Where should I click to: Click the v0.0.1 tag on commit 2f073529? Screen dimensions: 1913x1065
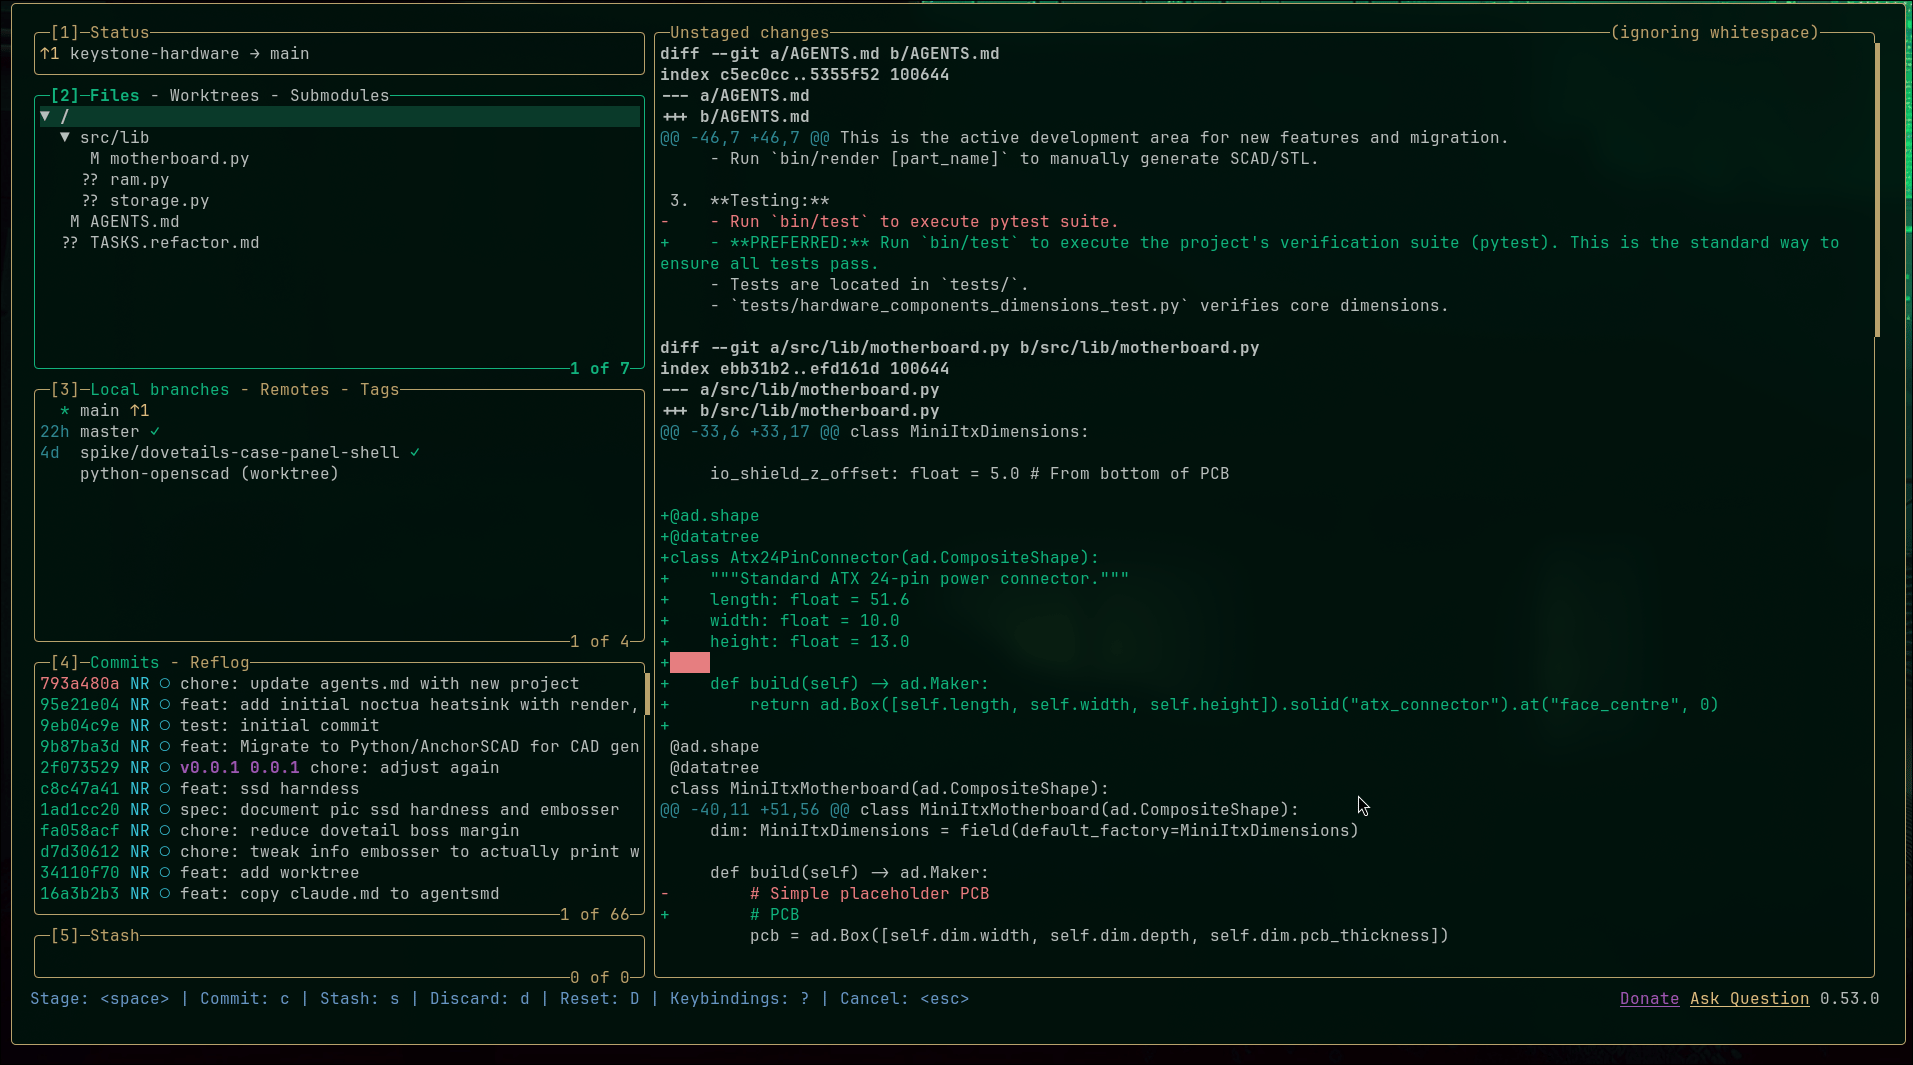pyautogui.click(x=209, y=767)
